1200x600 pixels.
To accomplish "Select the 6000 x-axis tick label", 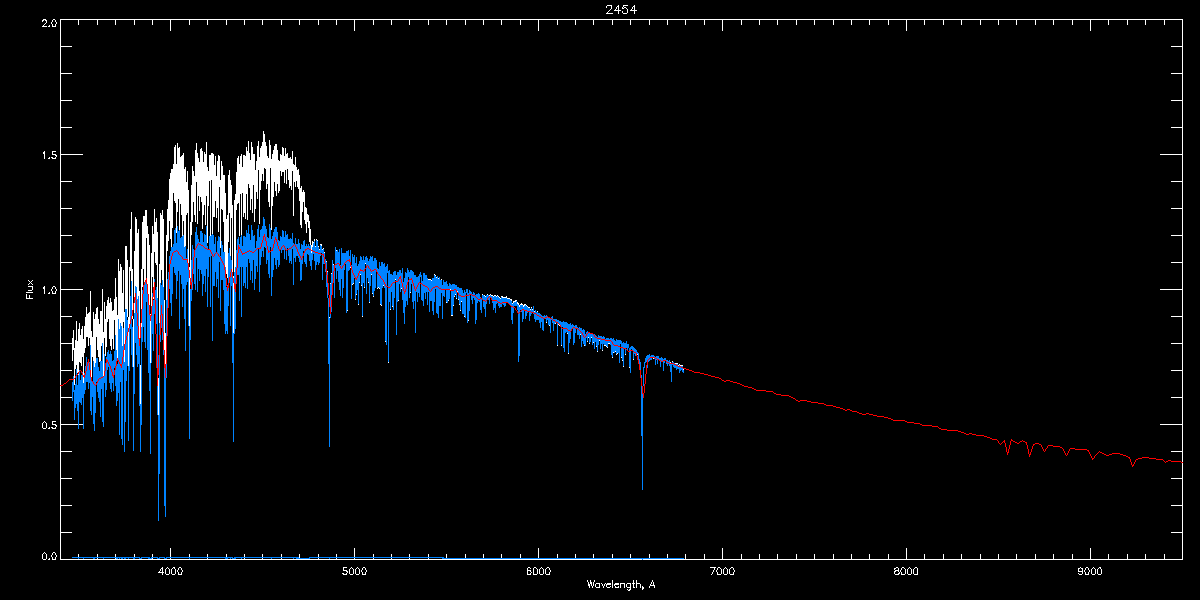I will click(x=538, y=571).
